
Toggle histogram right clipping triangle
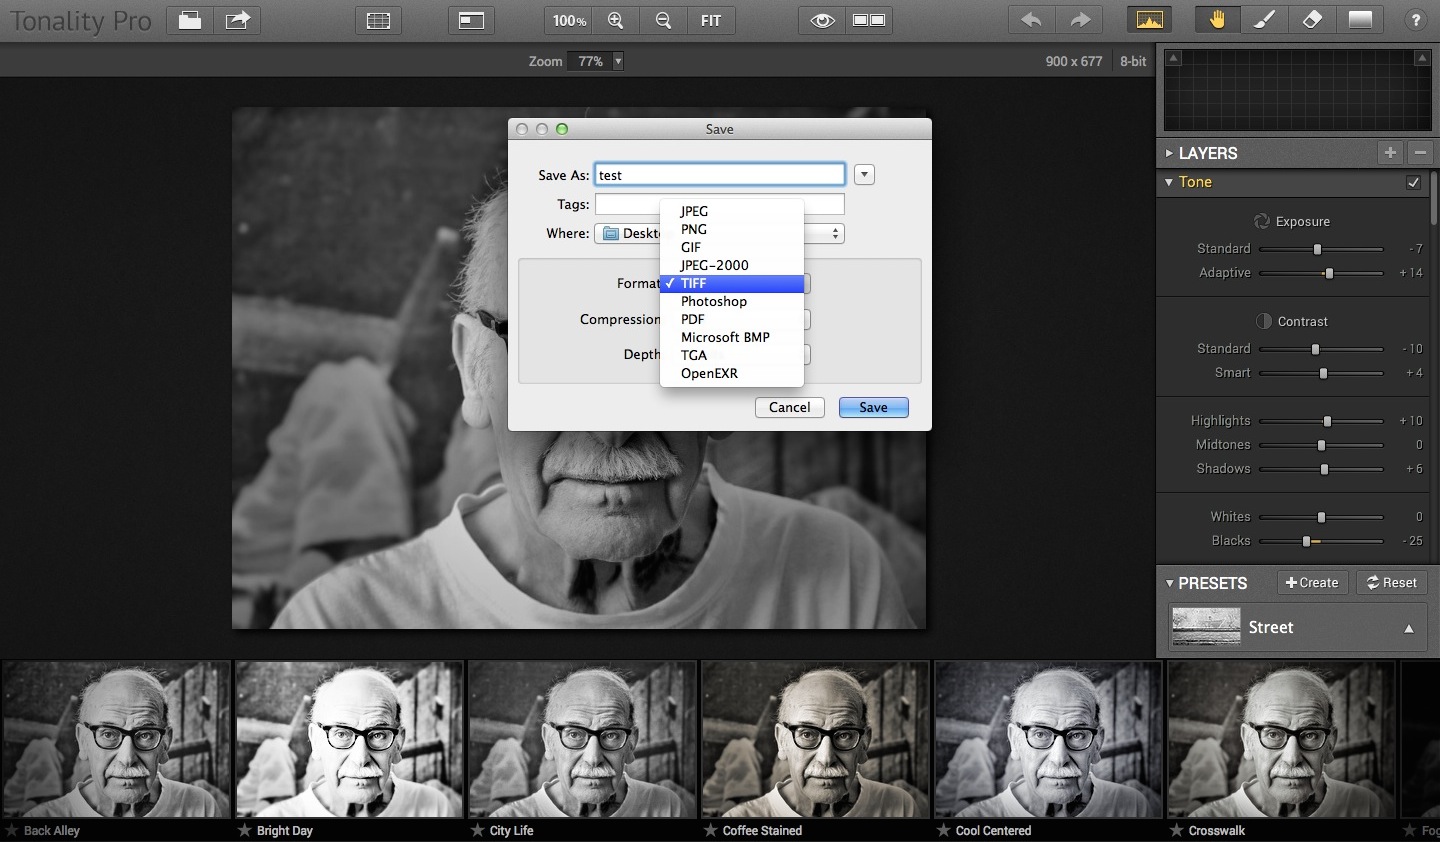(1421, 58)
